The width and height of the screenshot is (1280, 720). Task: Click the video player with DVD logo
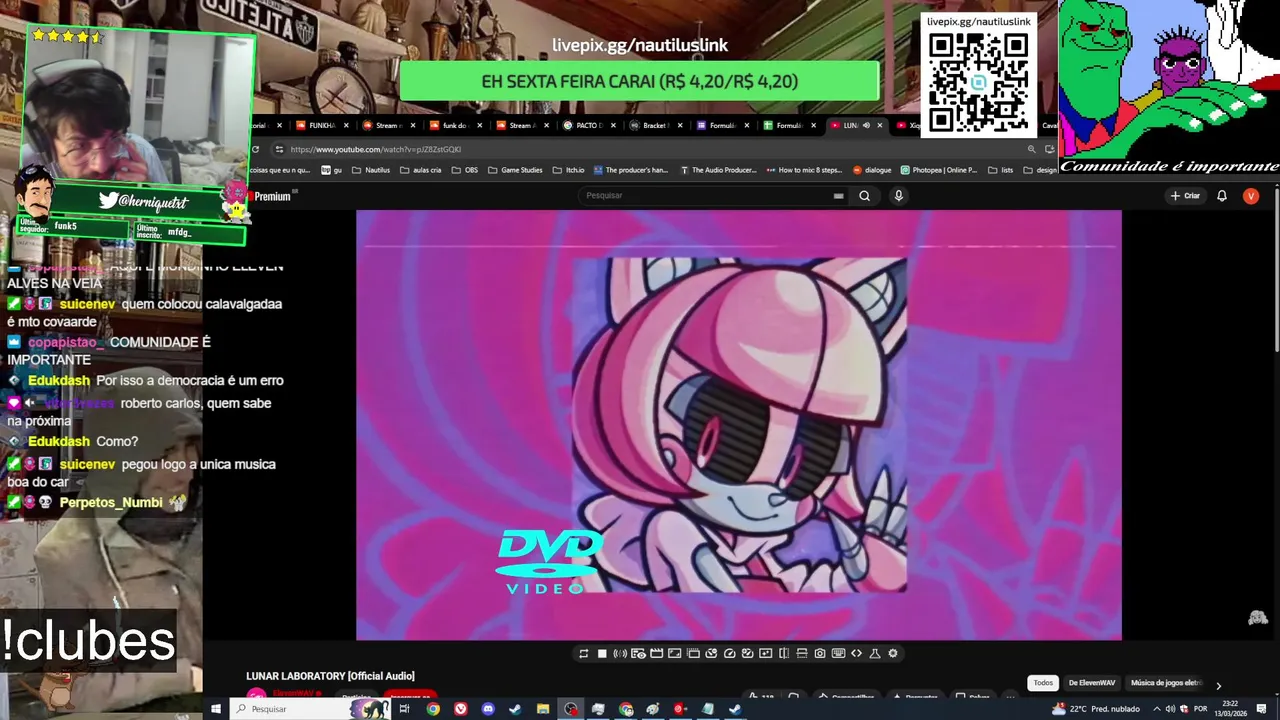(x=739, y=425)
